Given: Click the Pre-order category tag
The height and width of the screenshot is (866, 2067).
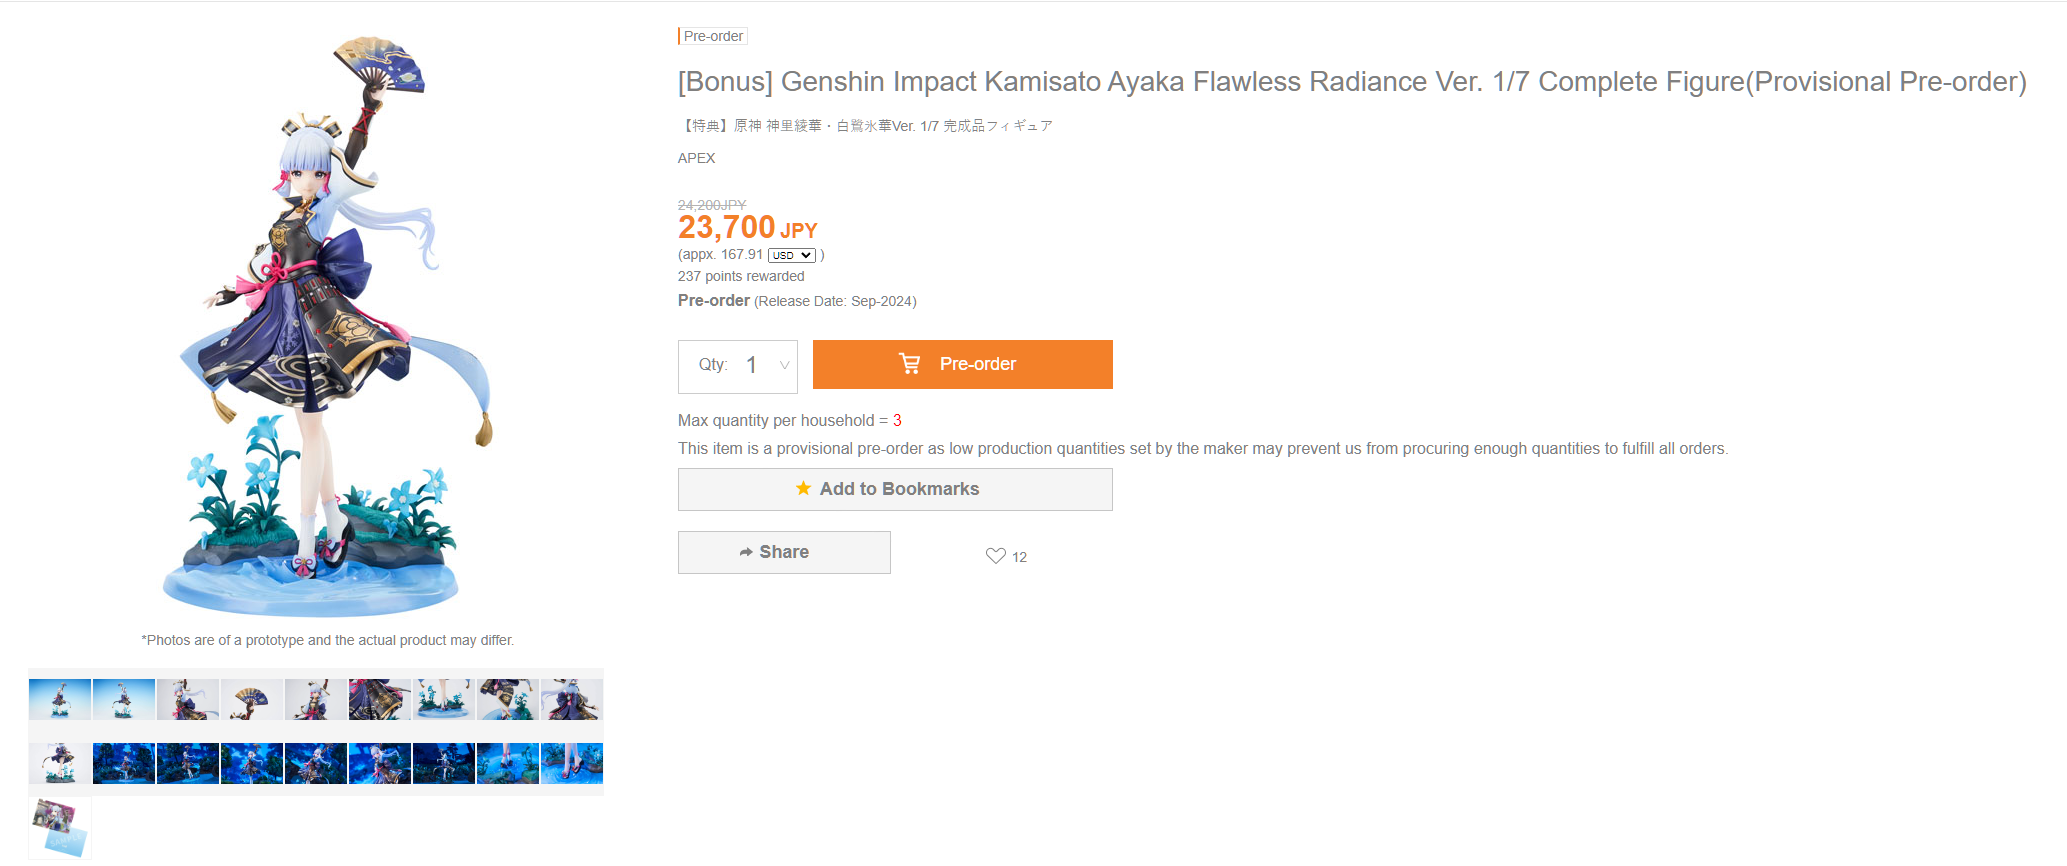Looking at the screenshot, I should tap(713, 36).
